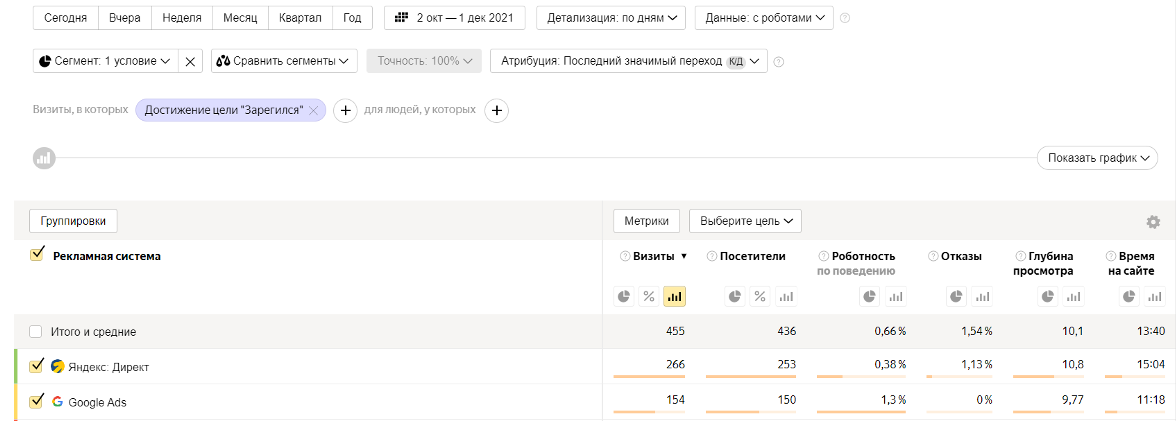Open help icon next to Роботность header
Screen dimensions: 1176x427
tap(823, 257)
